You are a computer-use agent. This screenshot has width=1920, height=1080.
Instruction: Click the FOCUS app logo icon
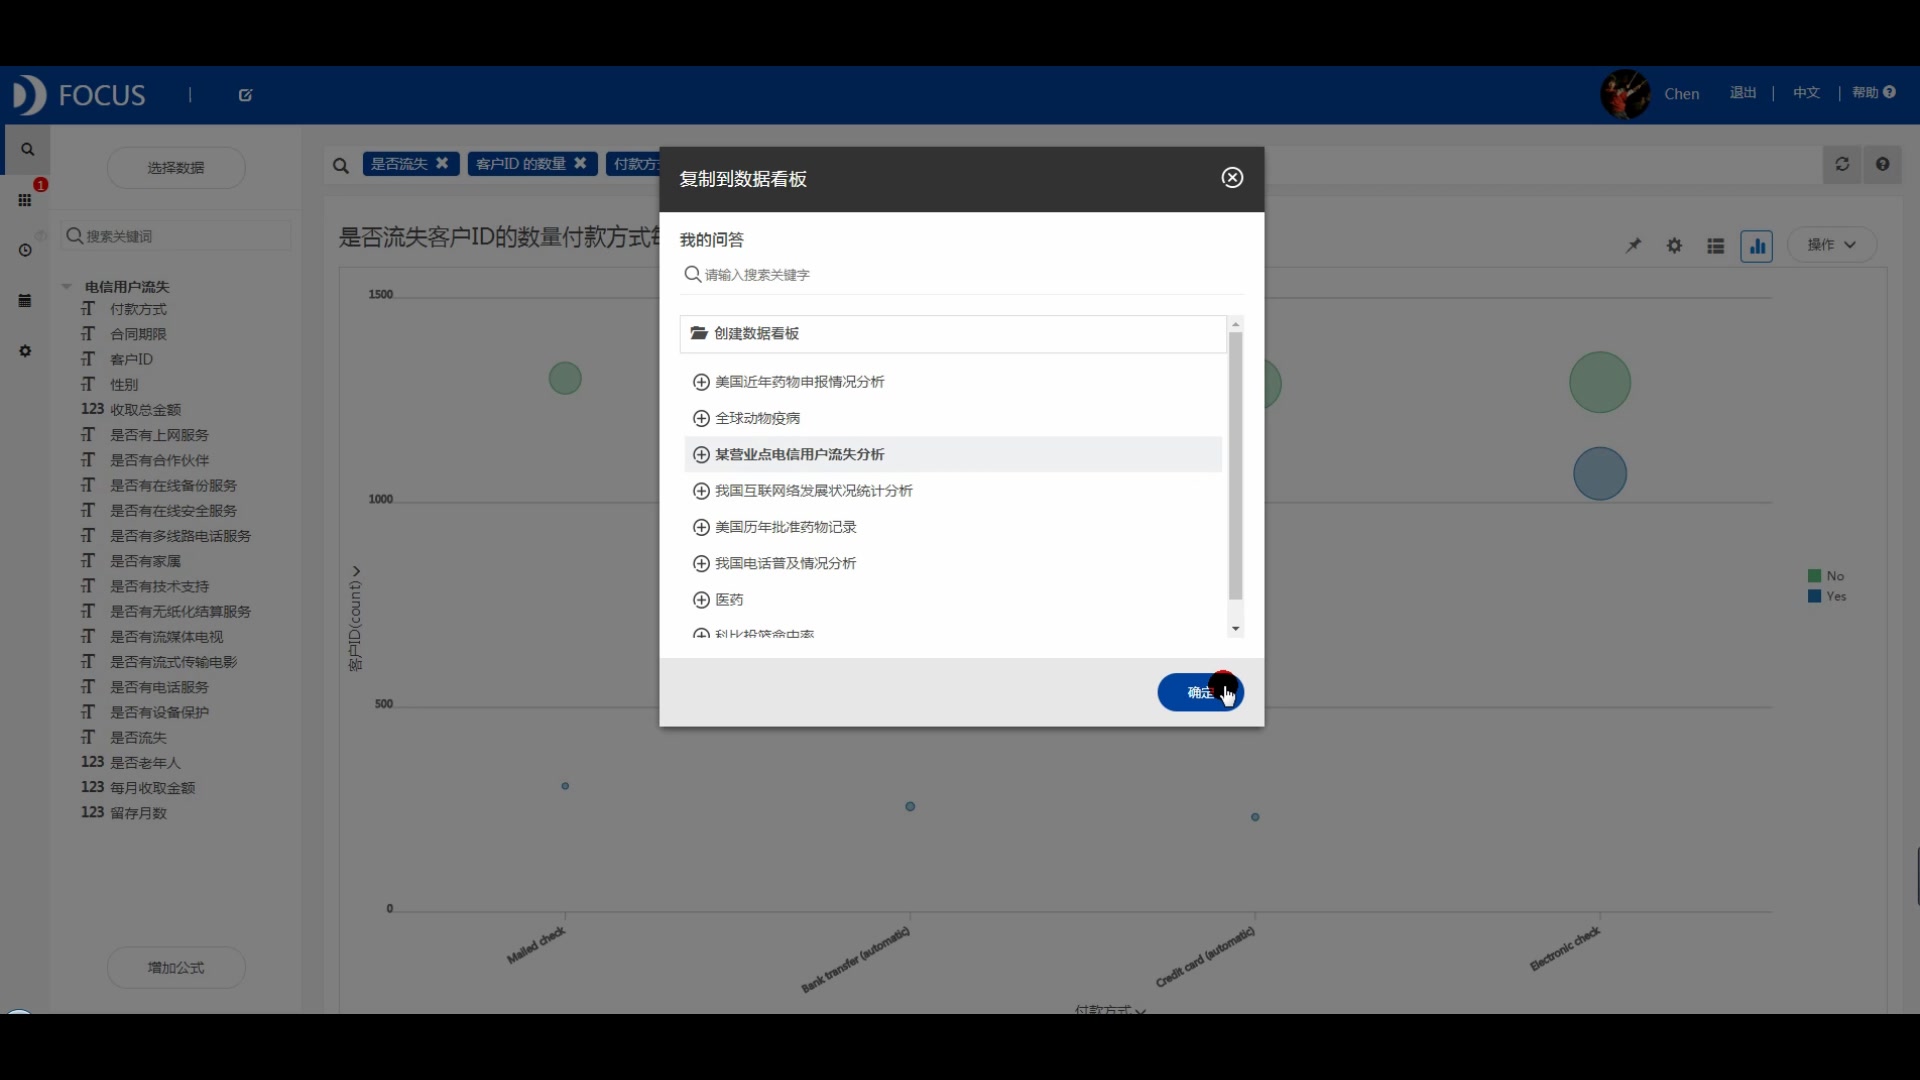point(28,94)
